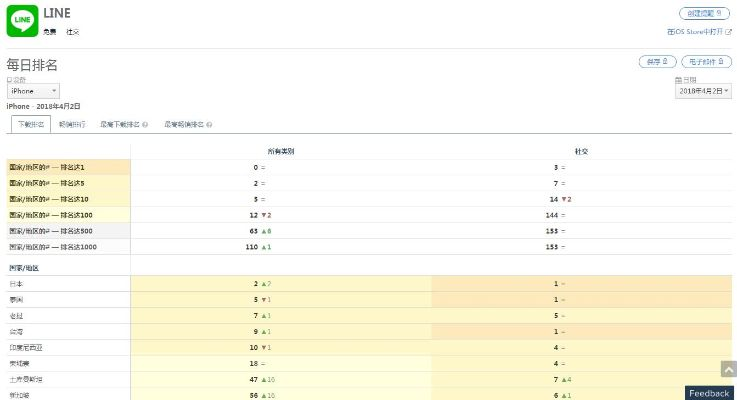Open the 历史下载排名 tab
Screen dimensions: 737x400
pos(119,125)
